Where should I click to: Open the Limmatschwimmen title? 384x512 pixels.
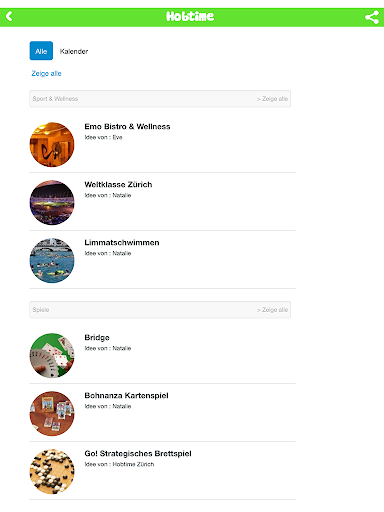pyautogui.click(x=122, y=243)
